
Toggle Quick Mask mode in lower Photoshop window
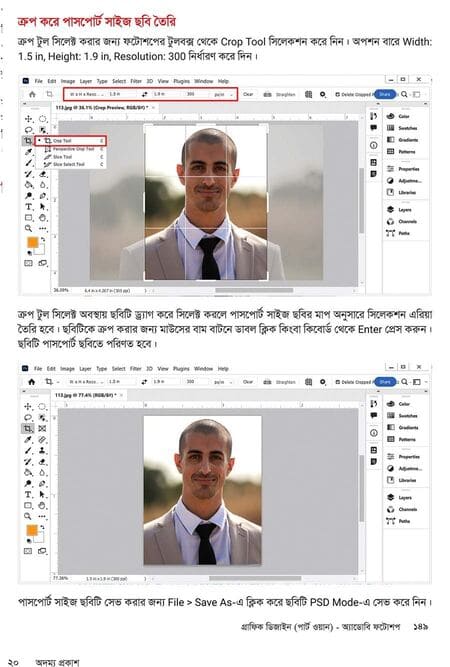point(28,551)
